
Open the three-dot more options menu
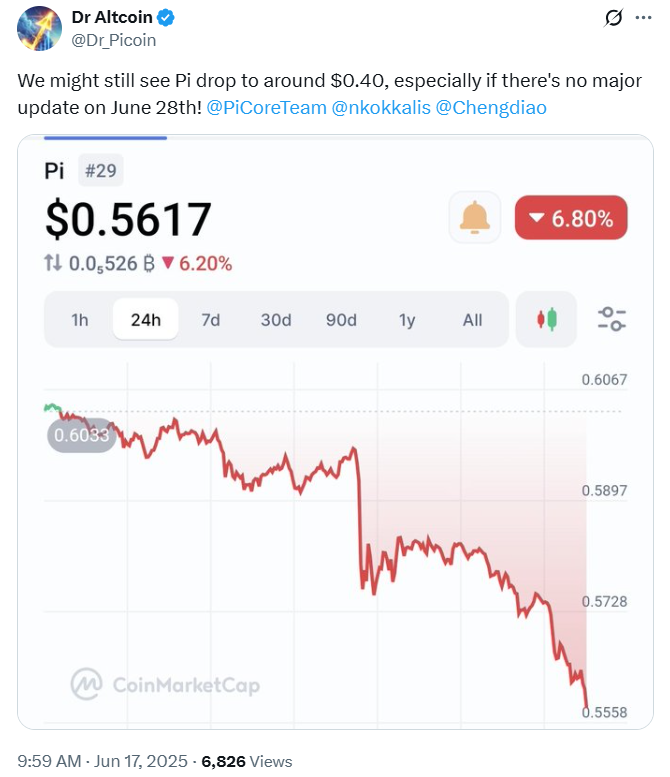[x=643, y=18]
